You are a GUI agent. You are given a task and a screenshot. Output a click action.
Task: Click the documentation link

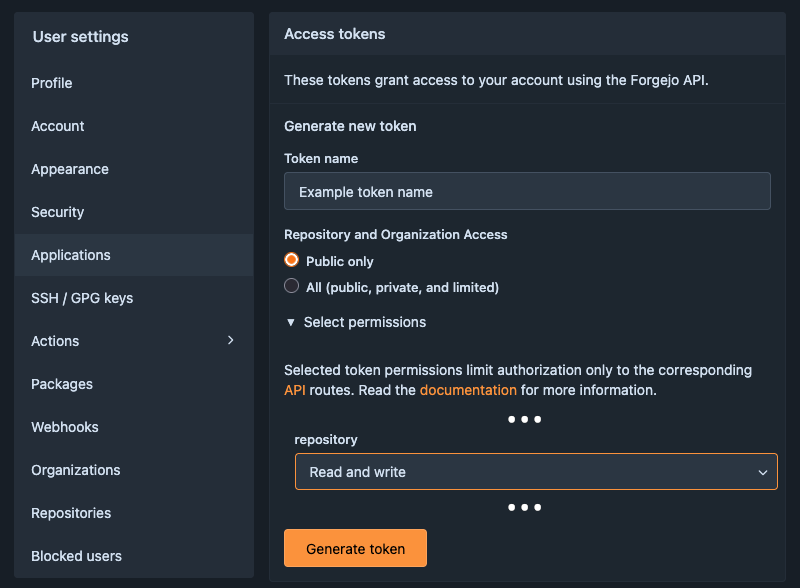468,390
